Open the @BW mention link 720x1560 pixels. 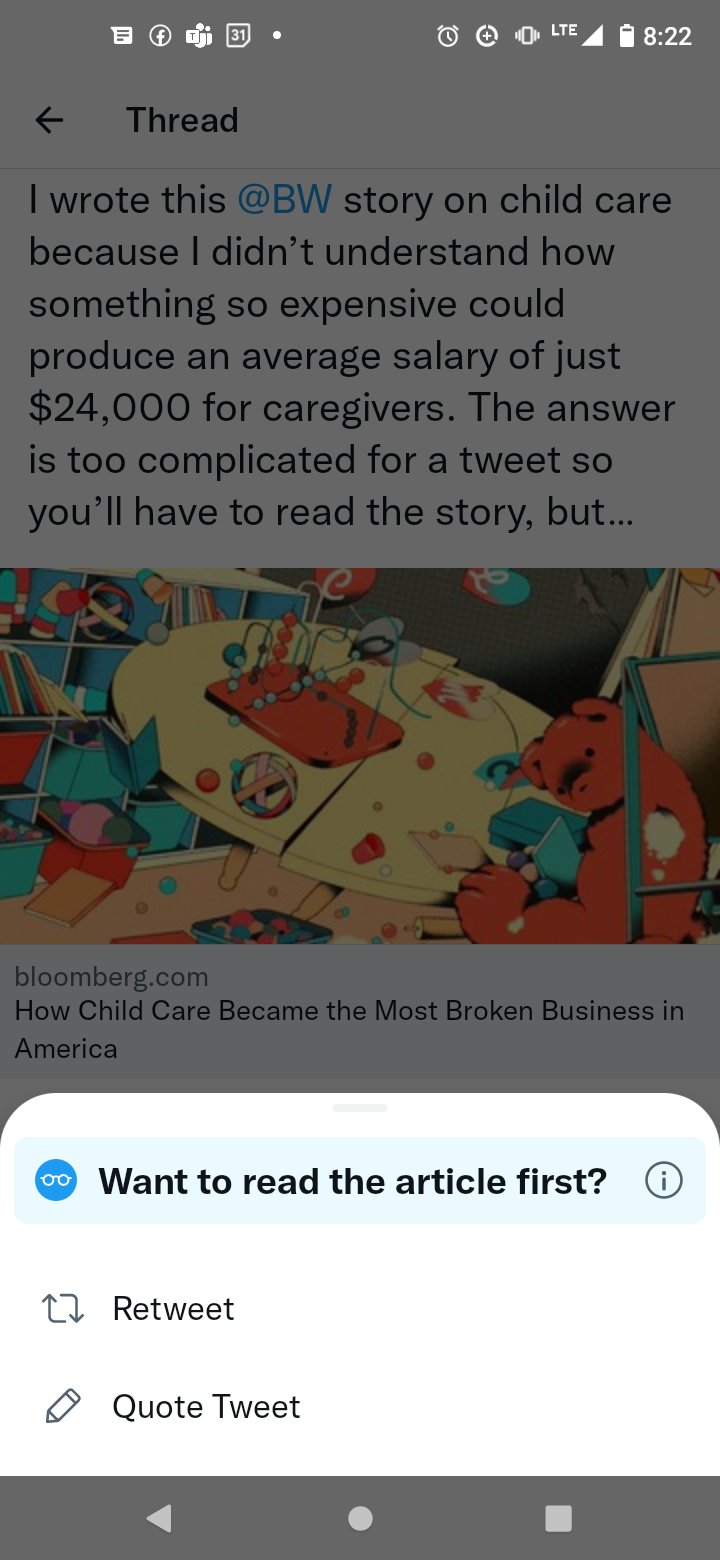(x=285, y=200)
